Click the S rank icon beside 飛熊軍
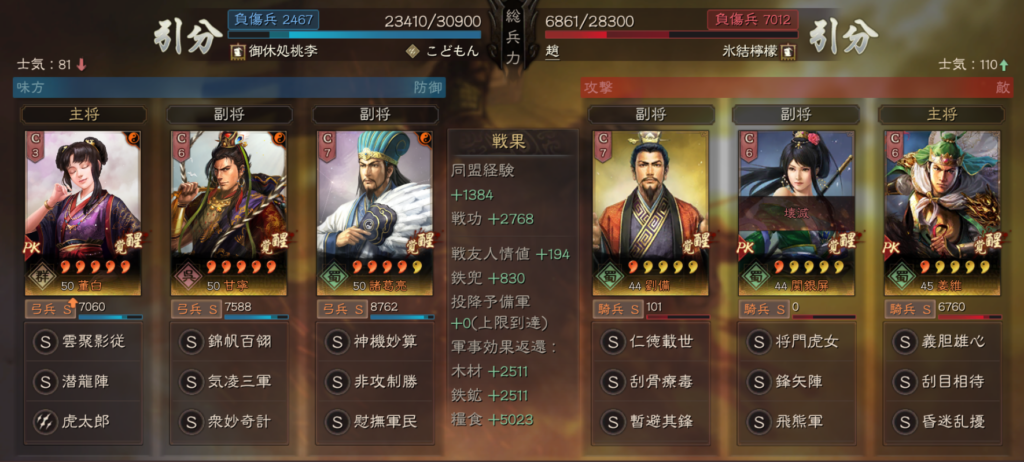1024x462 pixels. pos(759,421)
